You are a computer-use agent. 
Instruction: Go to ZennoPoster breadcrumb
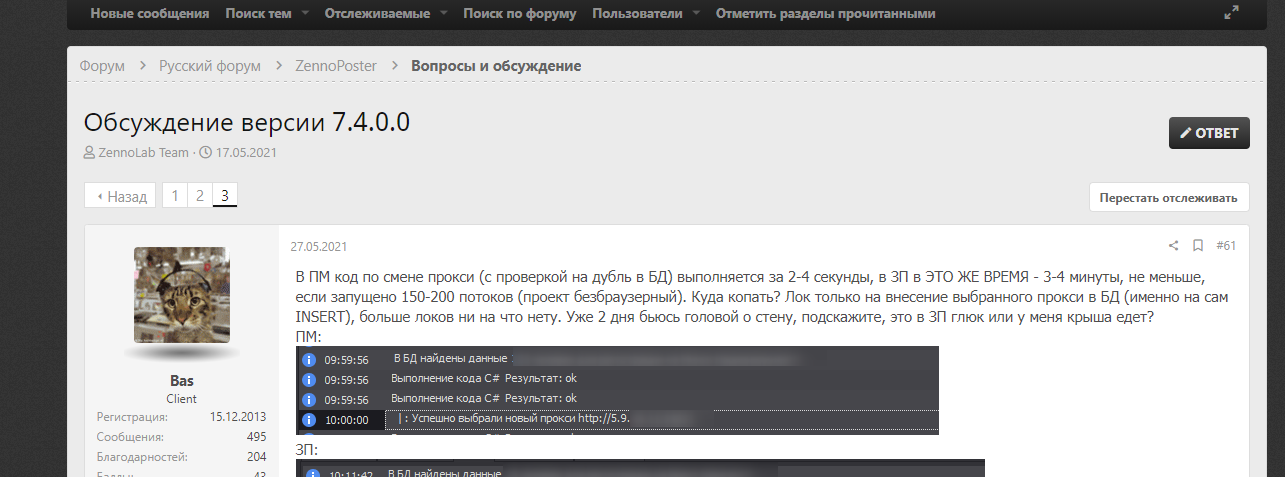click(336, 65)
